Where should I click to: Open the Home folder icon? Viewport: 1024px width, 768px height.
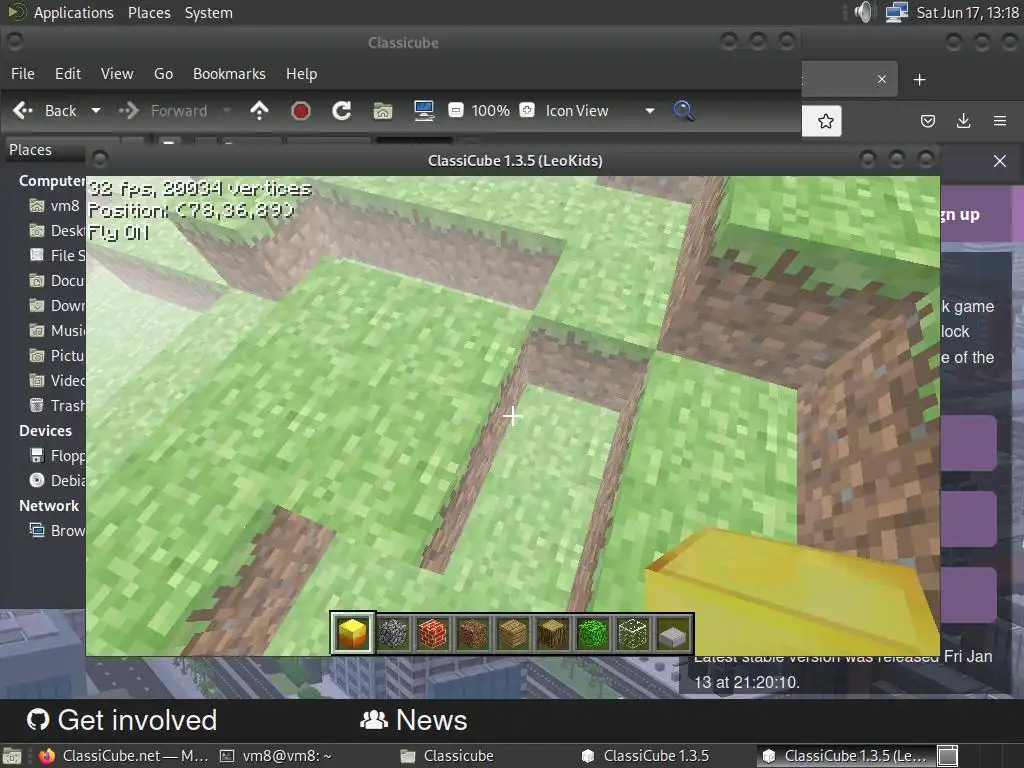383,111
